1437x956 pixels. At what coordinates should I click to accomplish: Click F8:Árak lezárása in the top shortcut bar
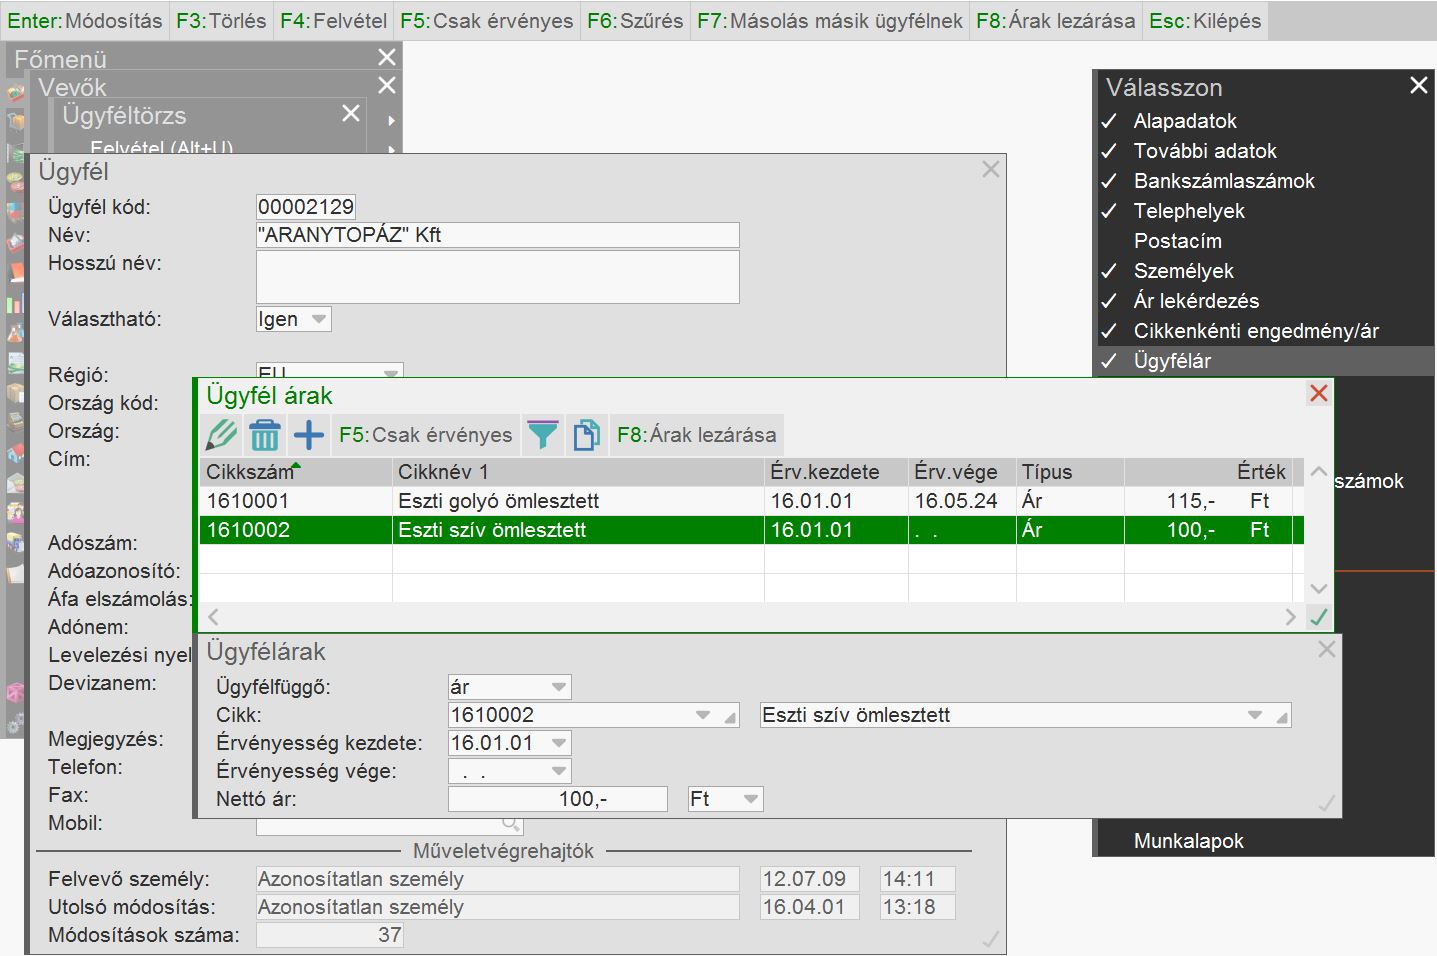pyautogui.click(x=1056, y=21)
